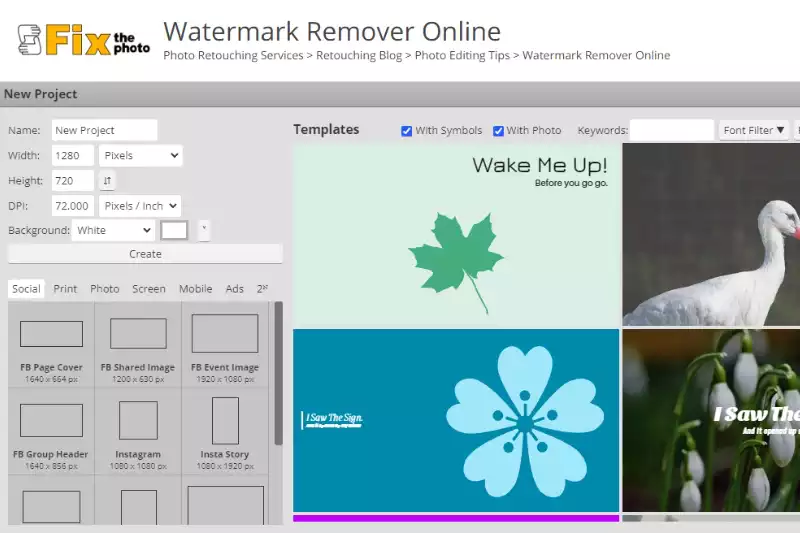
Task: Select FB Shared Image preset
Action: (138, 345)
